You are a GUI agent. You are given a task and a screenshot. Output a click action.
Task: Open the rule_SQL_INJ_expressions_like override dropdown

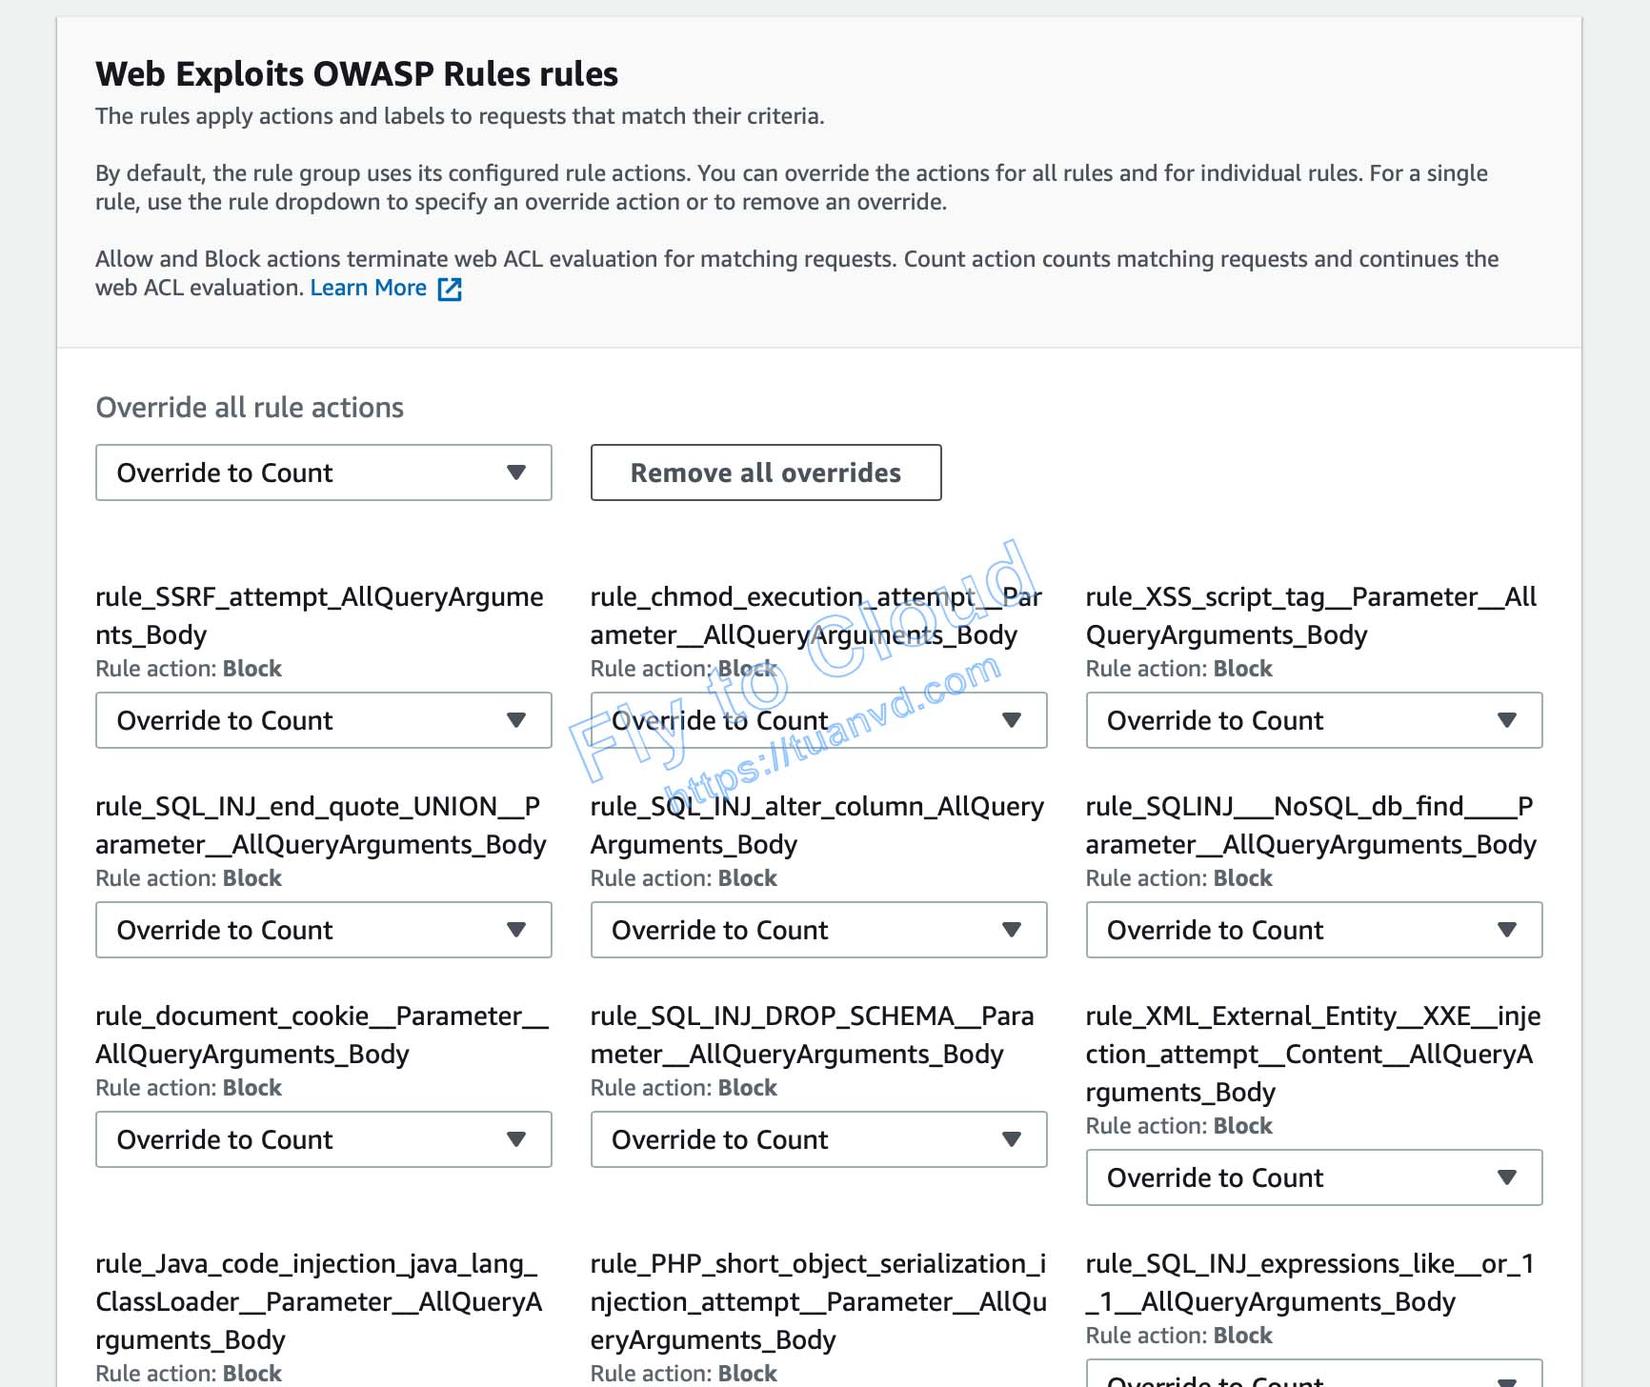[x=1313, y=1376]
